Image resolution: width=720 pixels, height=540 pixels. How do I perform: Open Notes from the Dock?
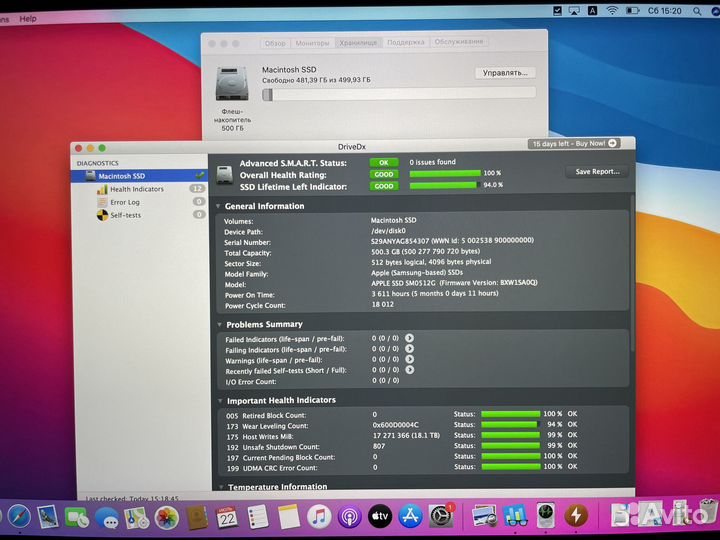(288, 517)
